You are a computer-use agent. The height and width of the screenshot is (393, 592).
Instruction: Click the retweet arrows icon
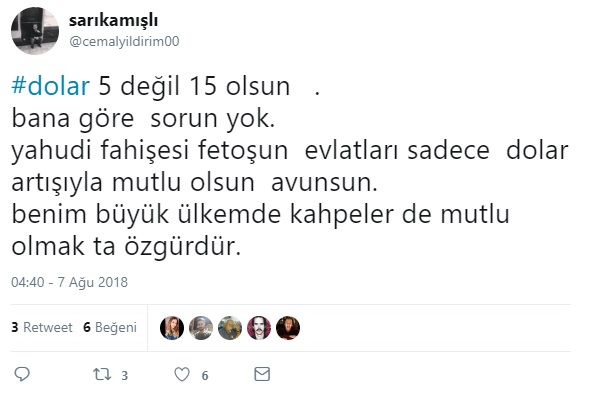coord(102,375)
